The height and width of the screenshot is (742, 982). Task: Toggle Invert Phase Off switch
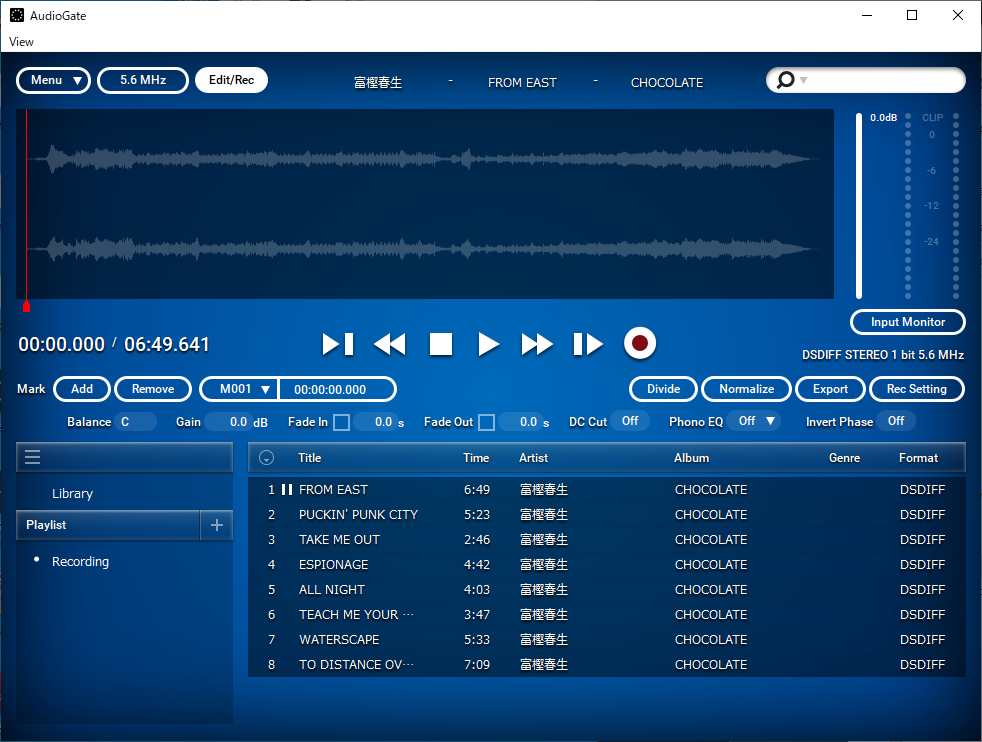(x=896, y=421)
